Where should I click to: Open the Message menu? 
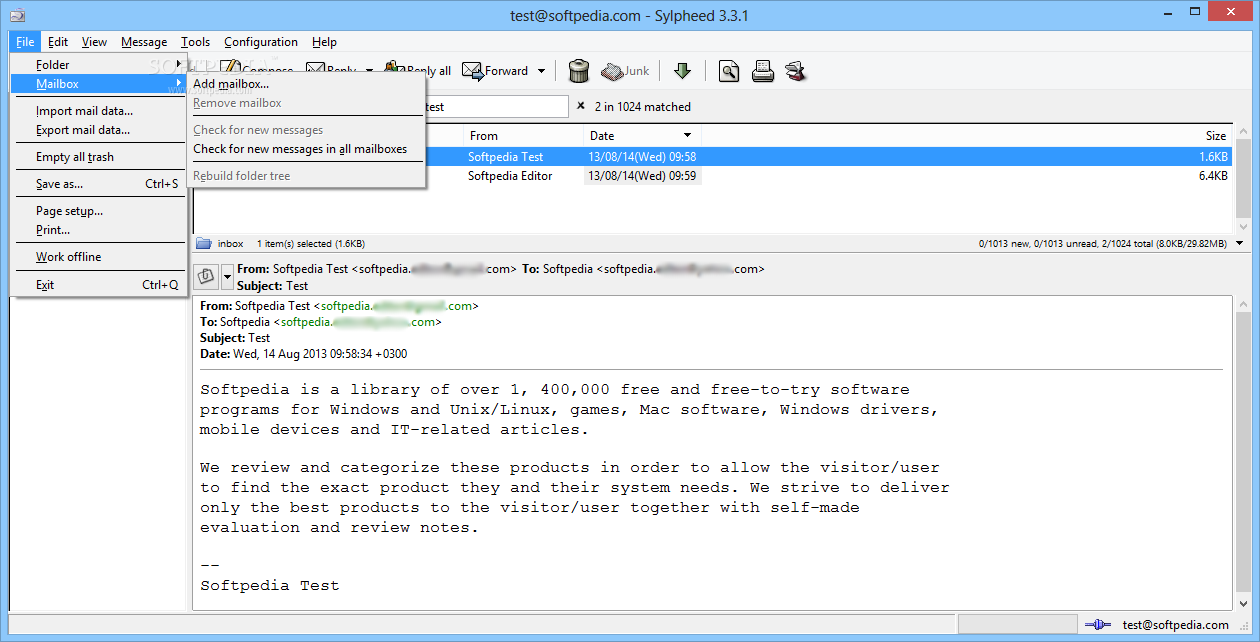144,42
